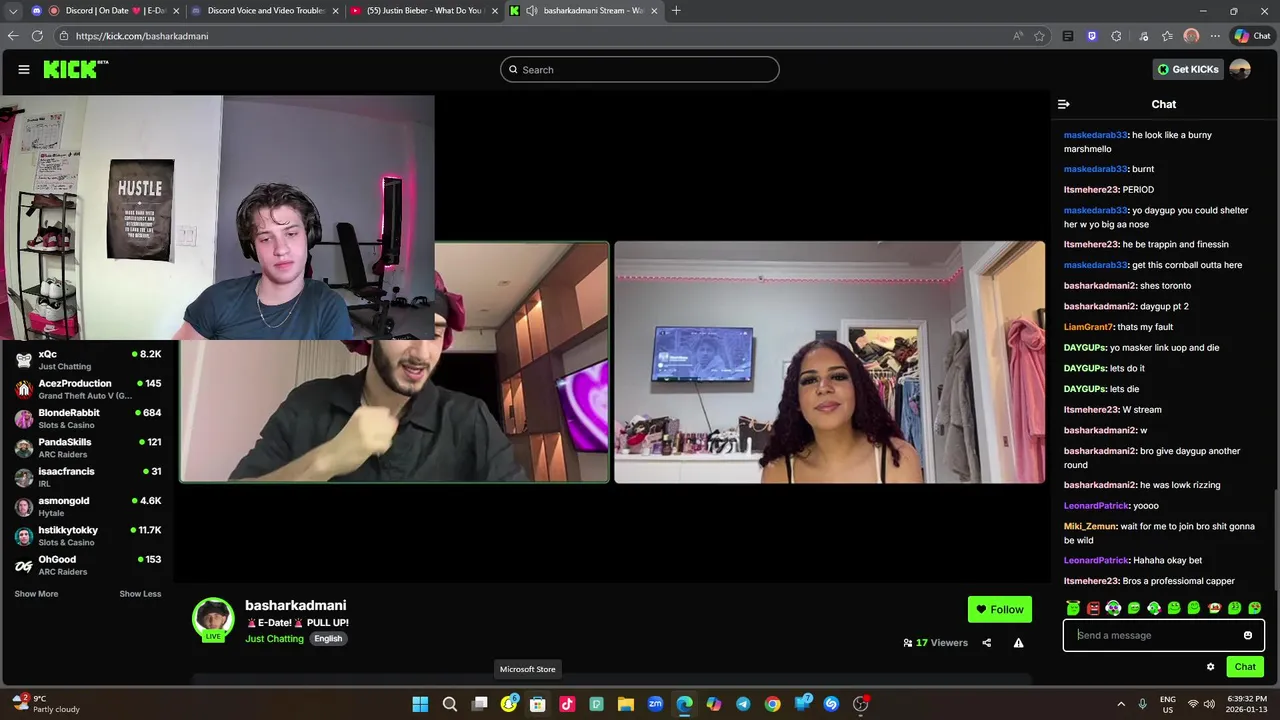Open a new browser tab
The height and width of the screenshot is (720, 1280).
pyautogui.click(x=676, y=11)
